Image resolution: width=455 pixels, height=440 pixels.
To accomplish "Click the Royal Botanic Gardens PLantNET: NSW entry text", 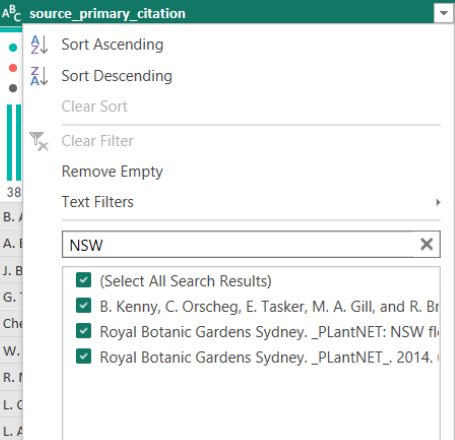I will pos(269,332).
